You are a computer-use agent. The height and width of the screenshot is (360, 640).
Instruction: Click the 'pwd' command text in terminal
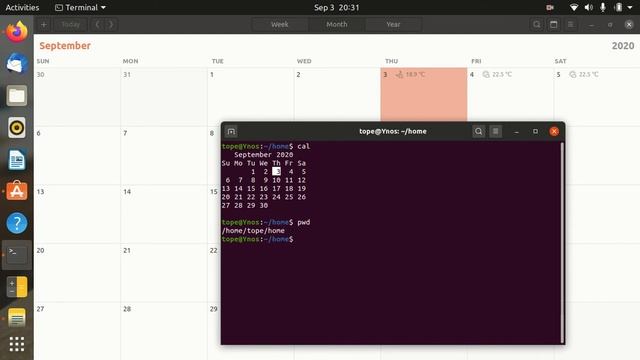[x=304, y=222]
